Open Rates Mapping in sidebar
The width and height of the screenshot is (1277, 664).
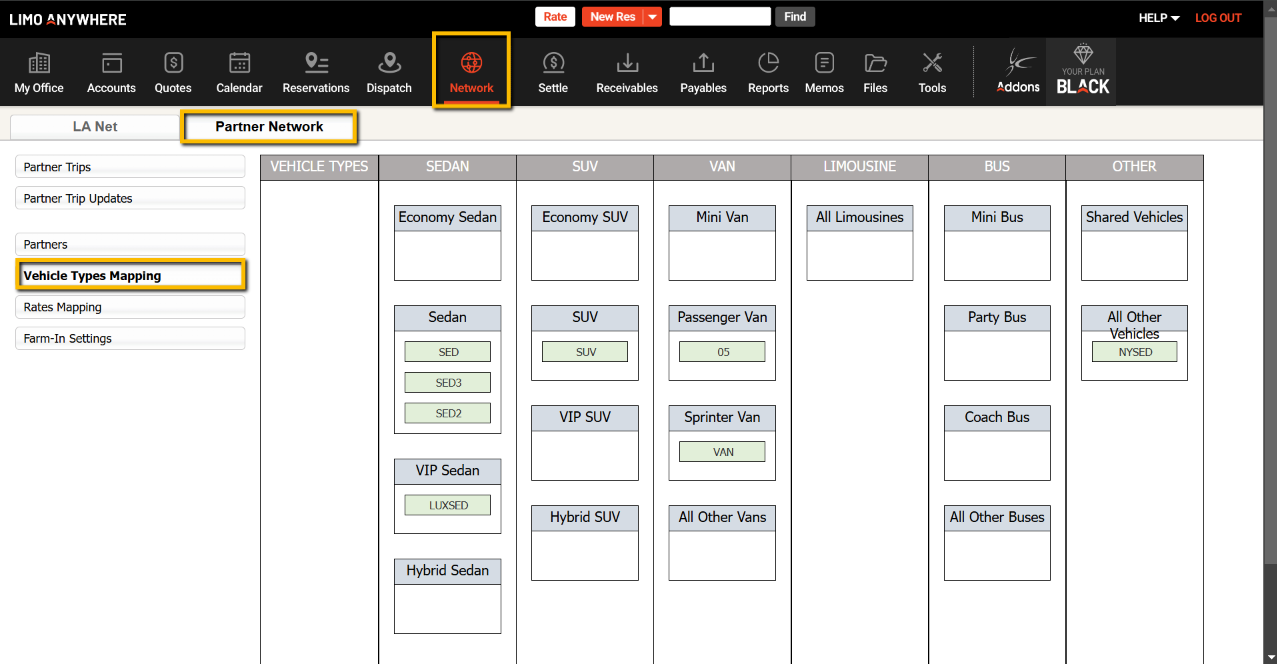point(130,307)
